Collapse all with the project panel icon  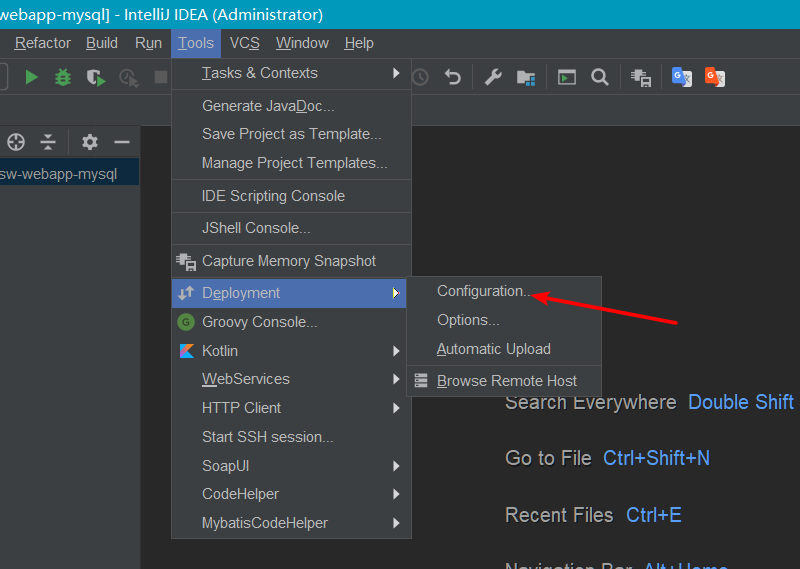(48, 142)
